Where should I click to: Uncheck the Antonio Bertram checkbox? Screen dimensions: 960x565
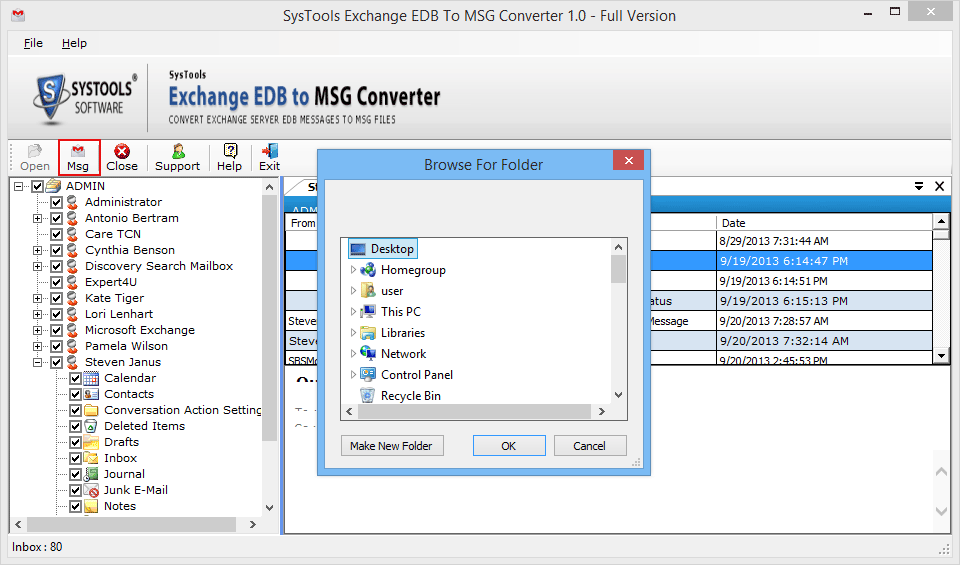[x=56, y=218]
